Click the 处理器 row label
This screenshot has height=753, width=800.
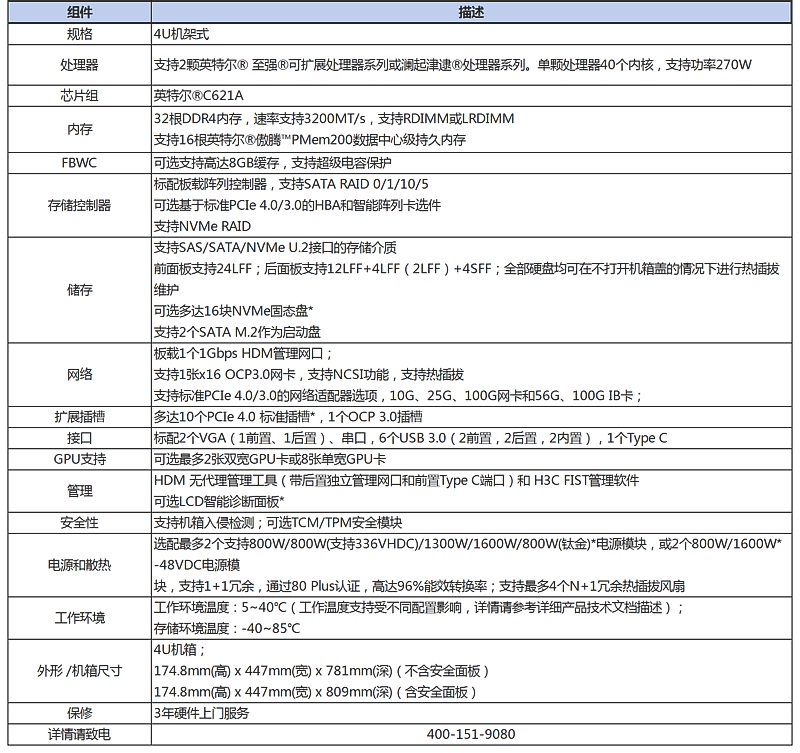[x=80, y=65]
